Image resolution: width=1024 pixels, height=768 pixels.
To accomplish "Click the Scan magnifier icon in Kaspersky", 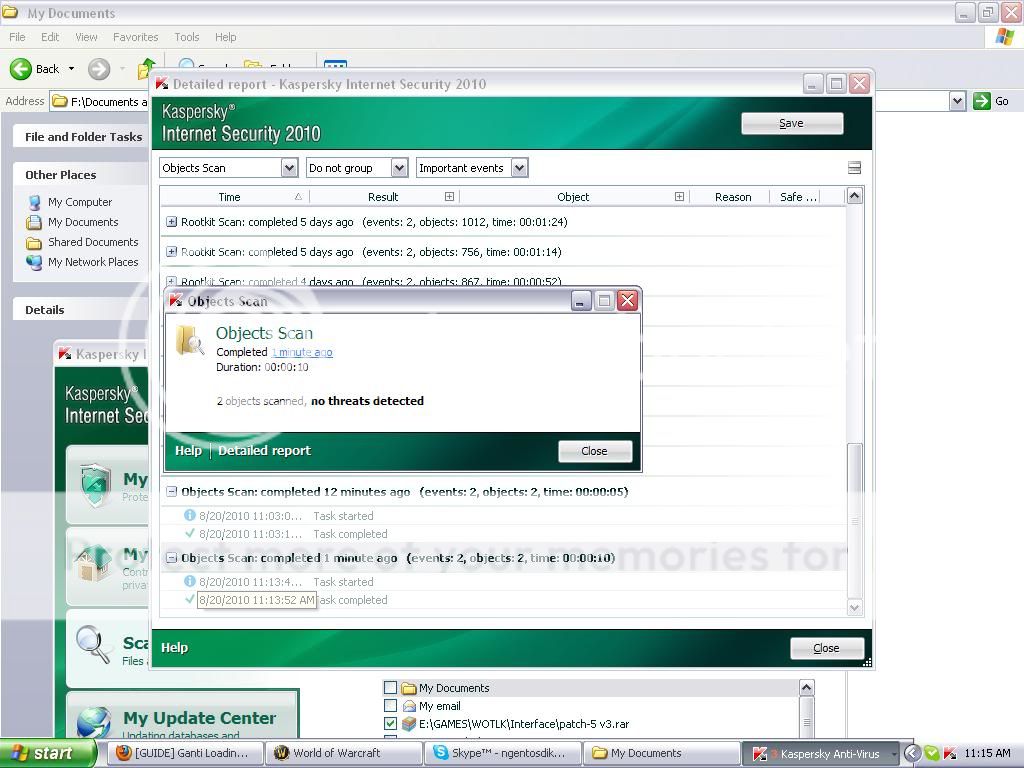I will coord(93,643).
